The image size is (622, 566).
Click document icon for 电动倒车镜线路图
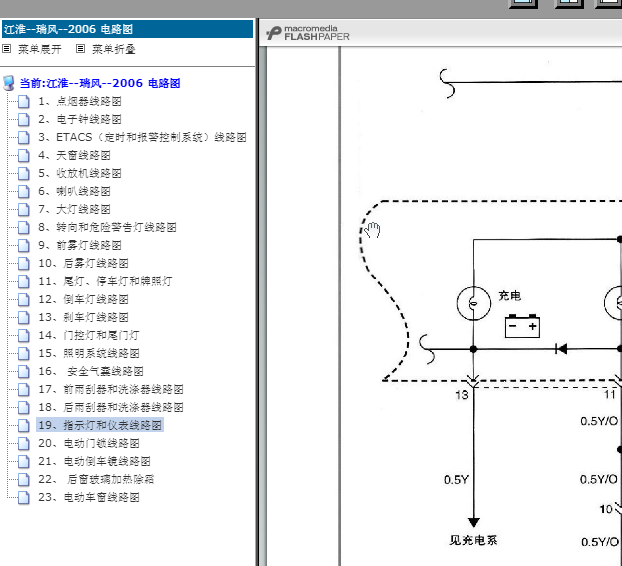(24, 462)
